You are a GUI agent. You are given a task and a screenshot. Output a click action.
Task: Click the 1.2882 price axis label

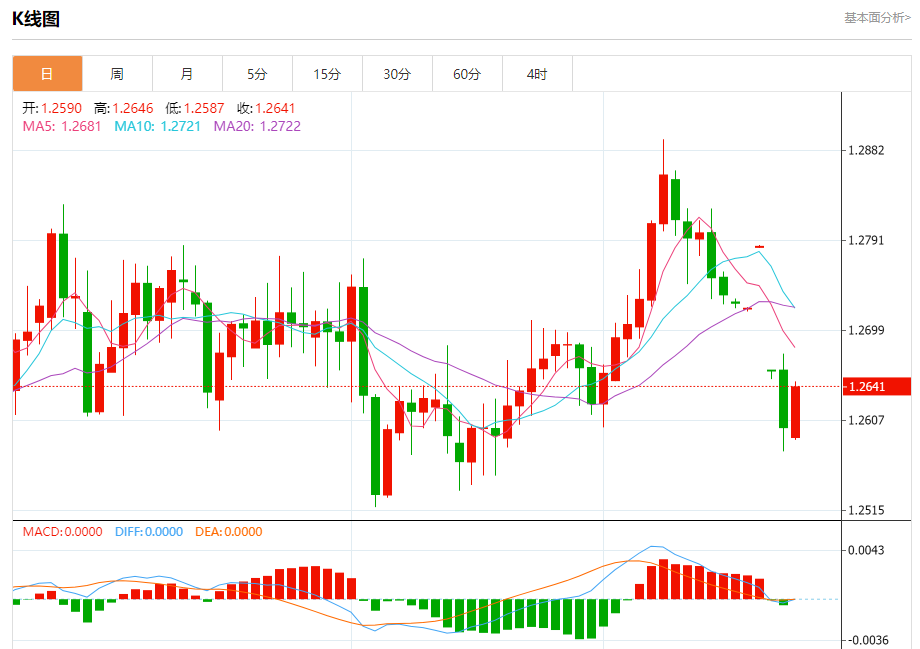866,150
